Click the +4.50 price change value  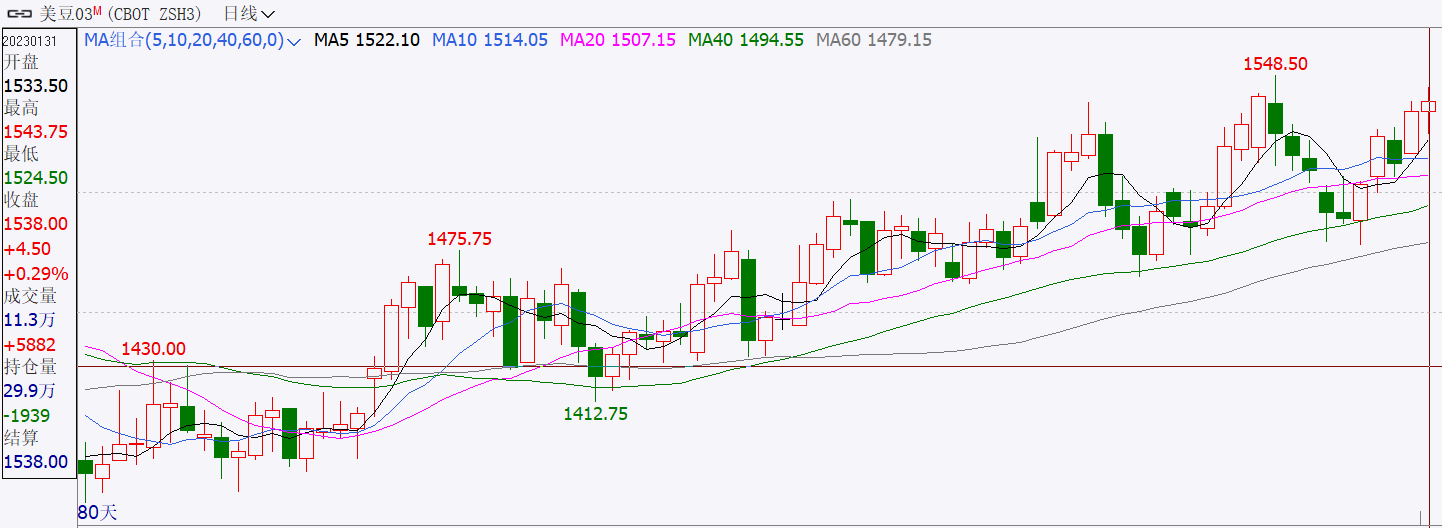coord(27,249)
